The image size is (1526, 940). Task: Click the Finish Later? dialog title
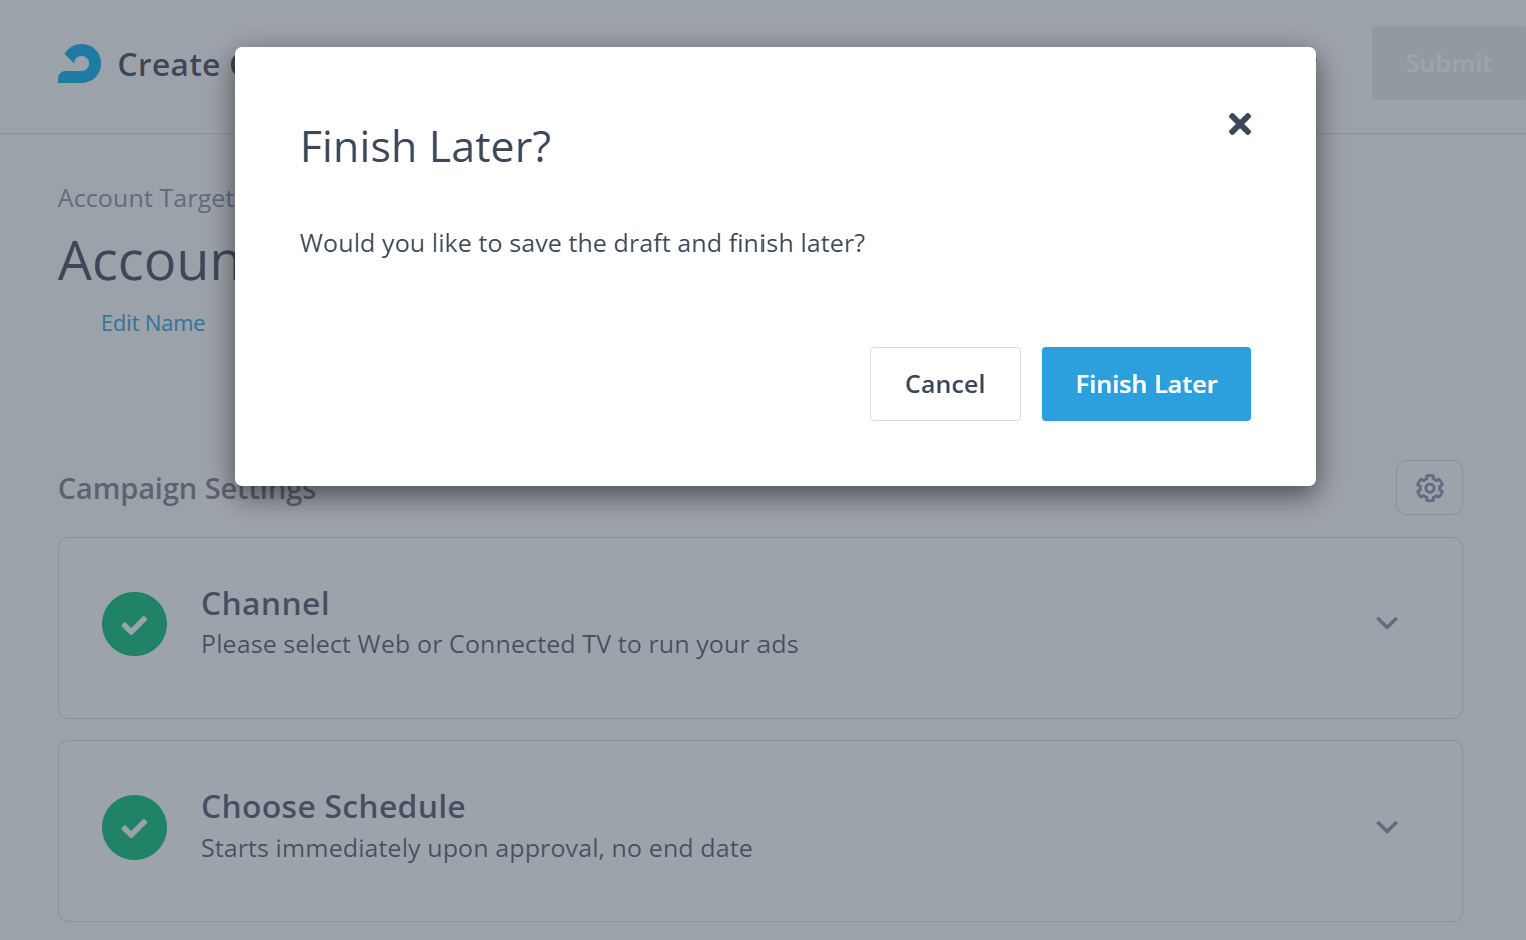[425, 147]
